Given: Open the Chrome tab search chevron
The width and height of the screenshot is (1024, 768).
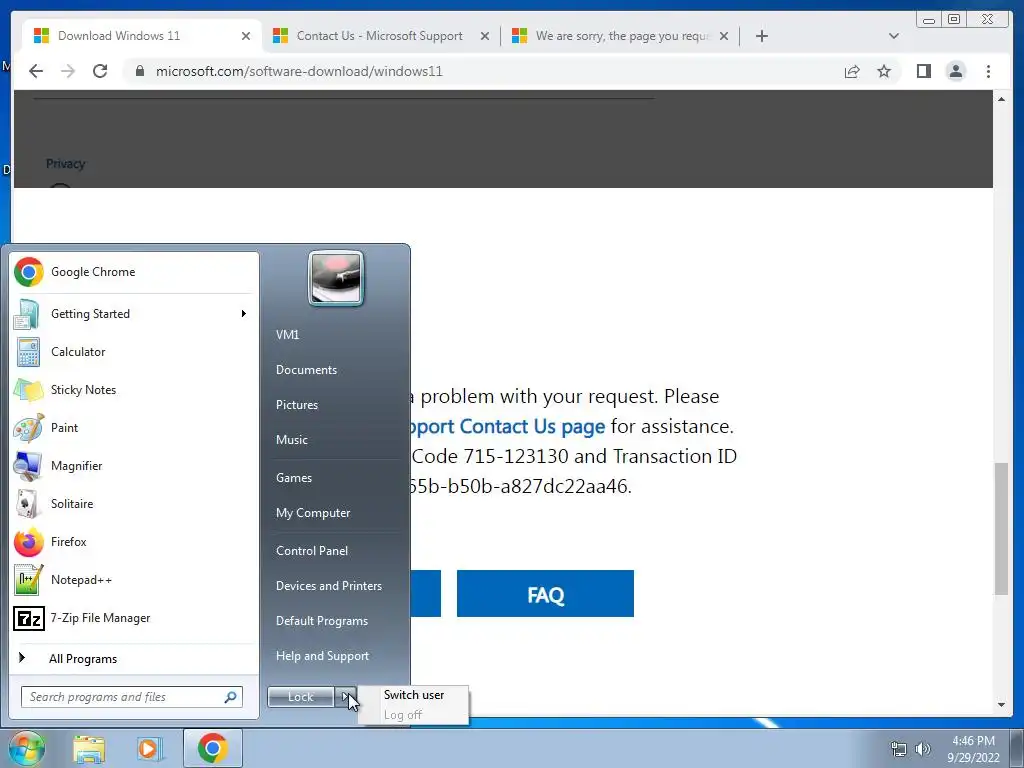Looking at the screenshot, I should pyautogui.click(x=893, y=36).
